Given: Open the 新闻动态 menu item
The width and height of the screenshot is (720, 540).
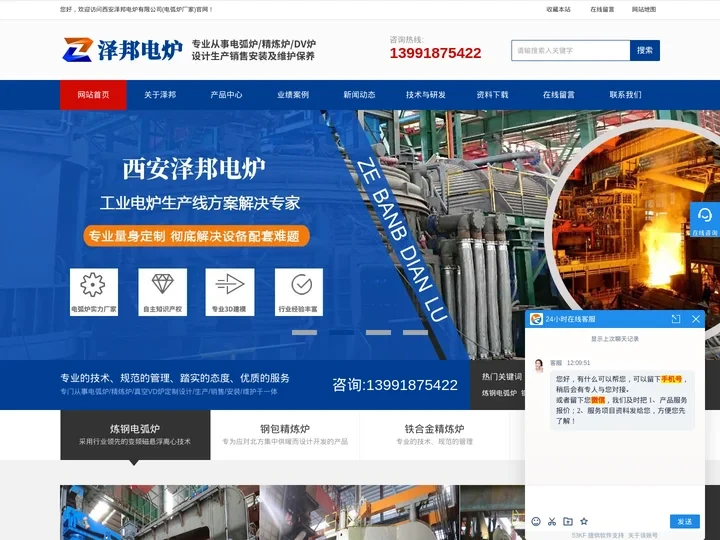Looking at the screenshot, I should click(360, 95).
